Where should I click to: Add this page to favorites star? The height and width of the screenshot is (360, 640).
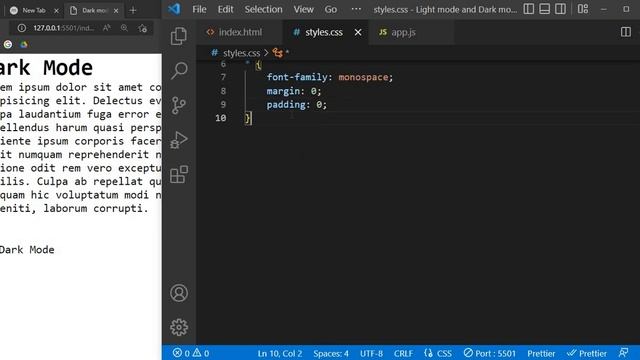click(x=142, y=28)
